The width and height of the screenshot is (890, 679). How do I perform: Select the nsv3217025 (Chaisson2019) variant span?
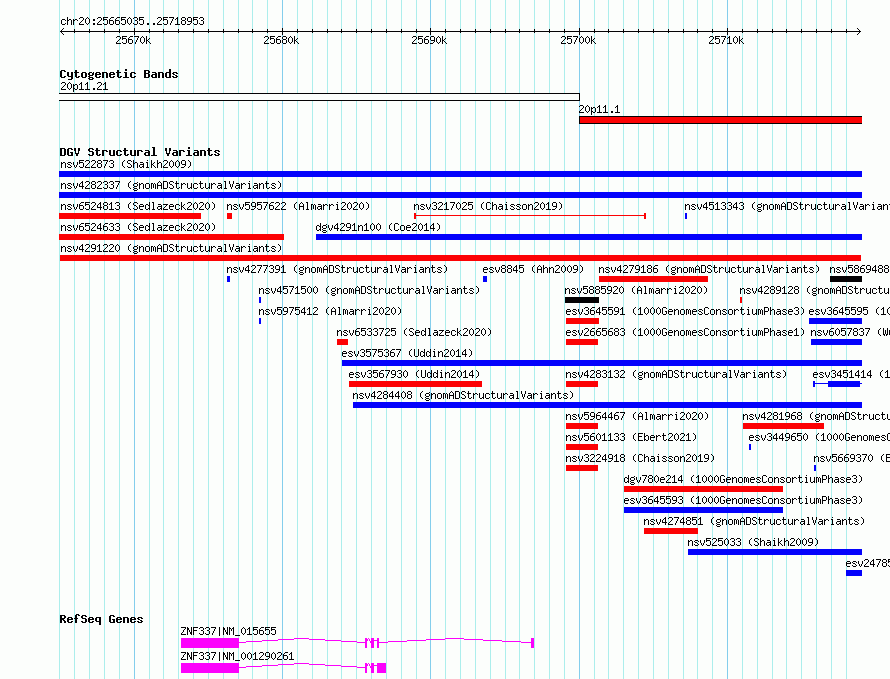pos(530,216)
